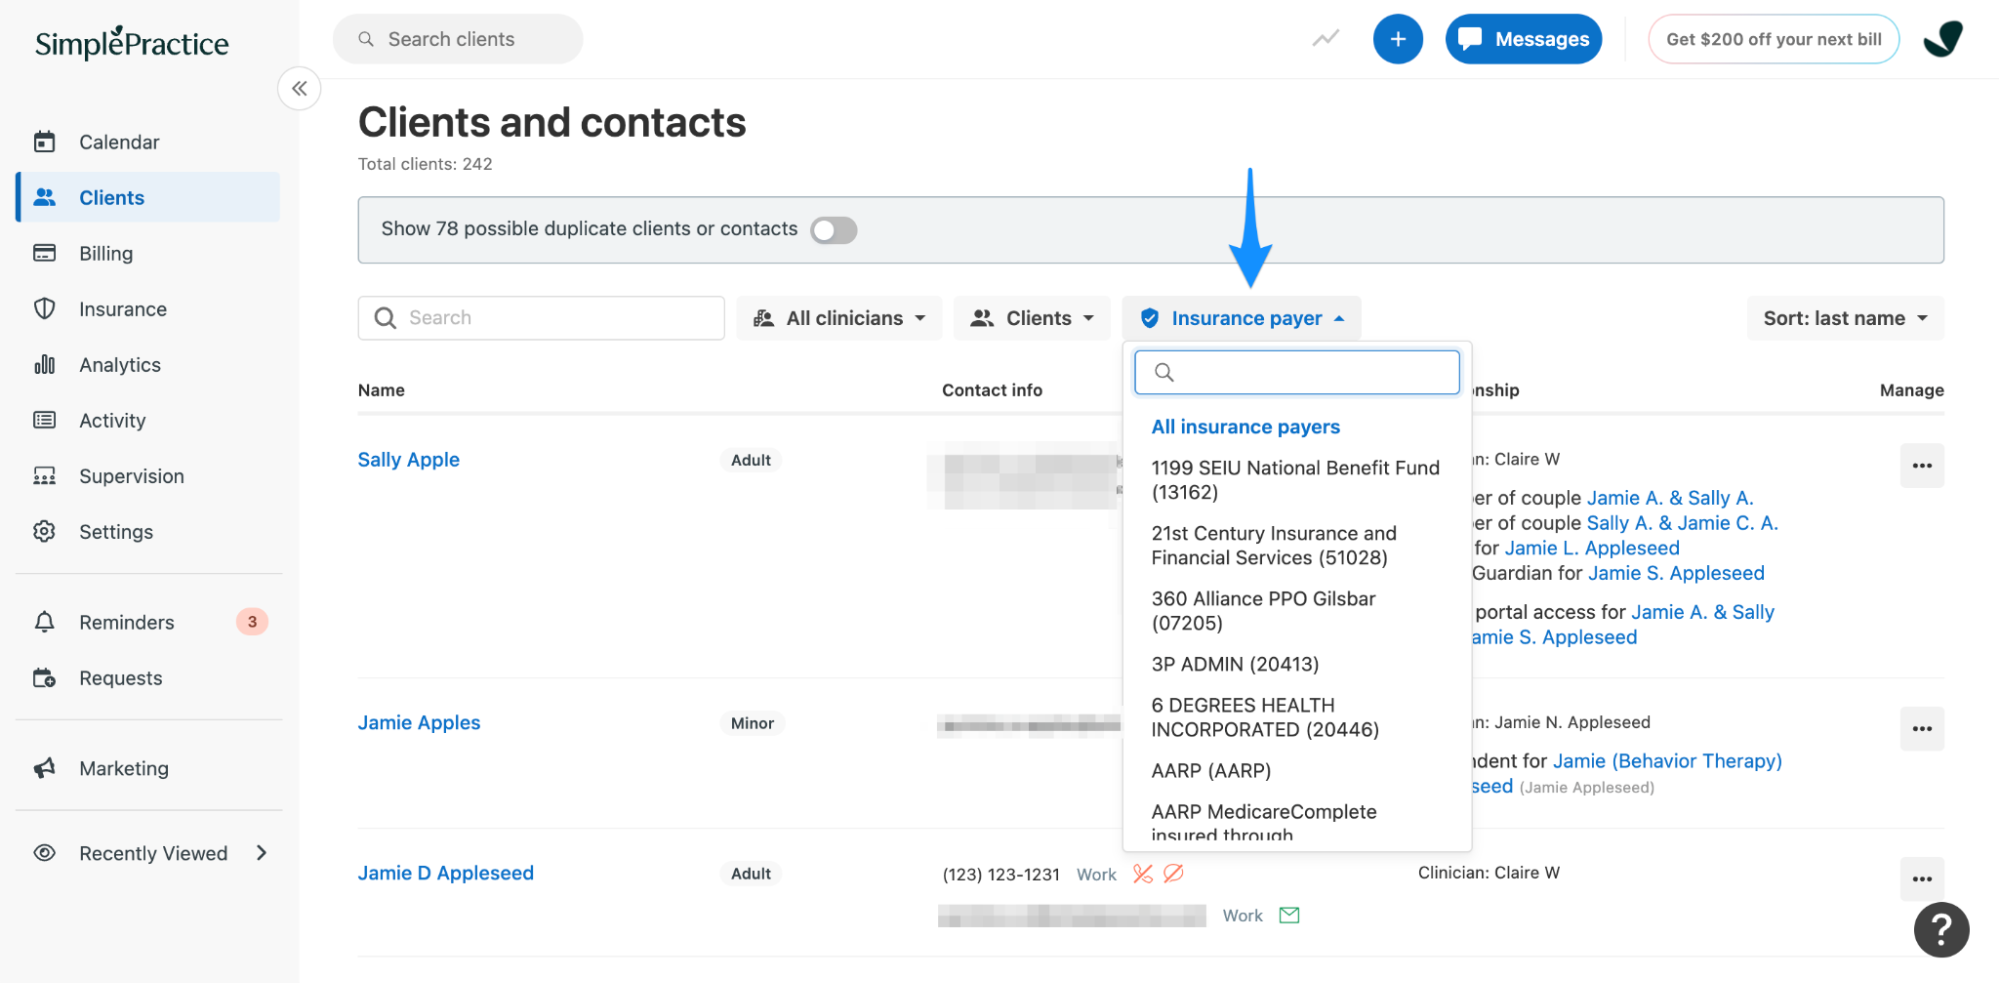The height and width of the screenshot is (983, 1999).
Task: Check Reminders via the bell icon
Action: (45, 621)
